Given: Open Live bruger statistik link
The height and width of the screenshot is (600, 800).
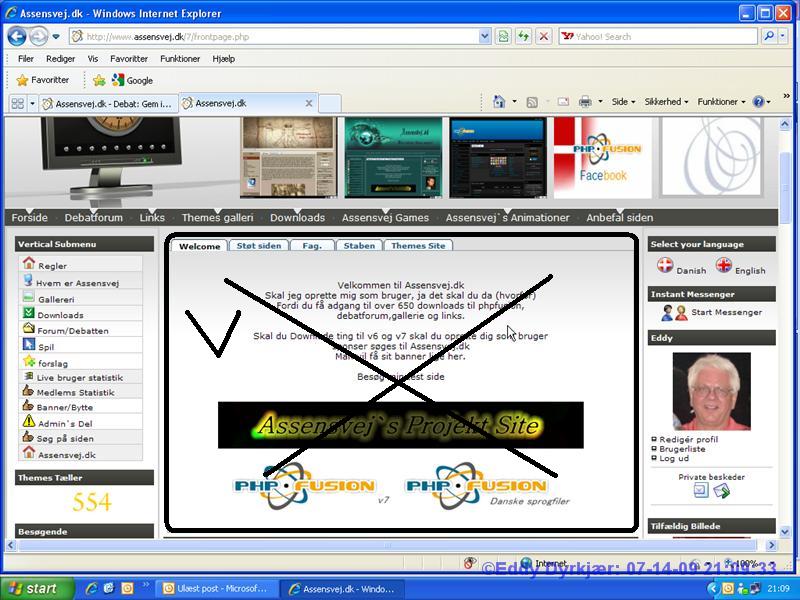Looking at the screenshot, I should [80, 378].
